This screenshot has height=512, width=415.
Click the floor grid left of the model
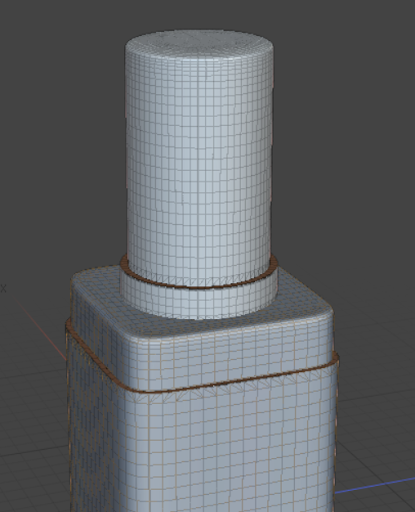point(33,417)
